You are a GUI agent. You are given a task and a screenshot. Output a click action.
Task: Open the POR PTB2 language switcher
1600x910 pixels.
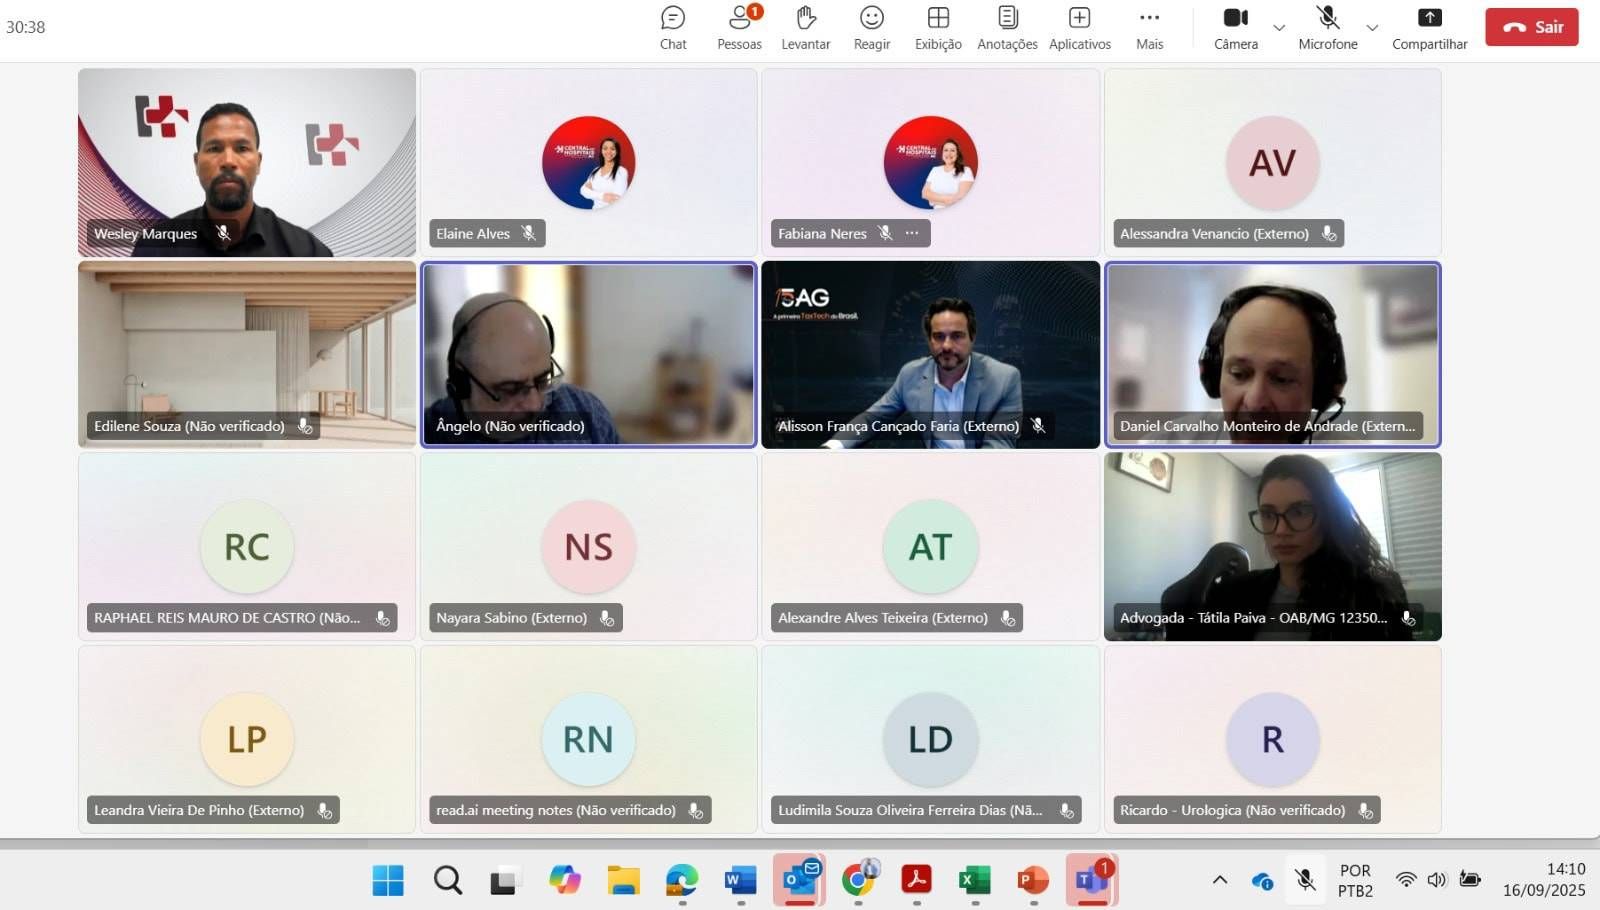pos(1355,880)
